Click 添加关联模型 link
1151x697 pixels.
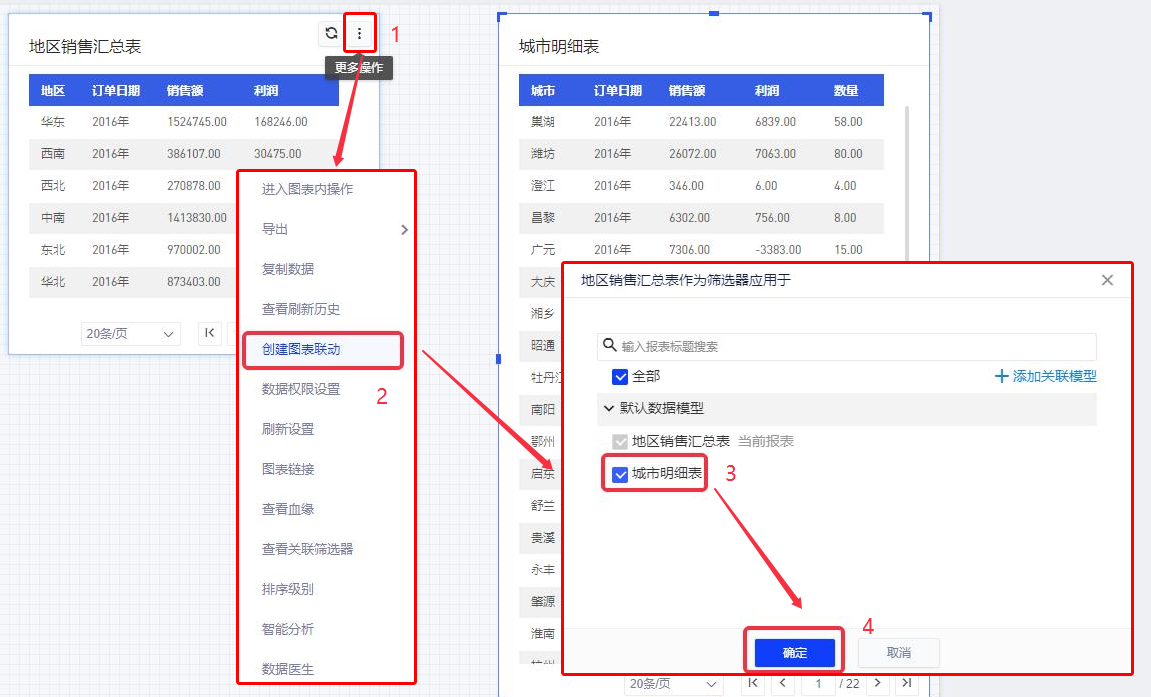pos(1046,376)
